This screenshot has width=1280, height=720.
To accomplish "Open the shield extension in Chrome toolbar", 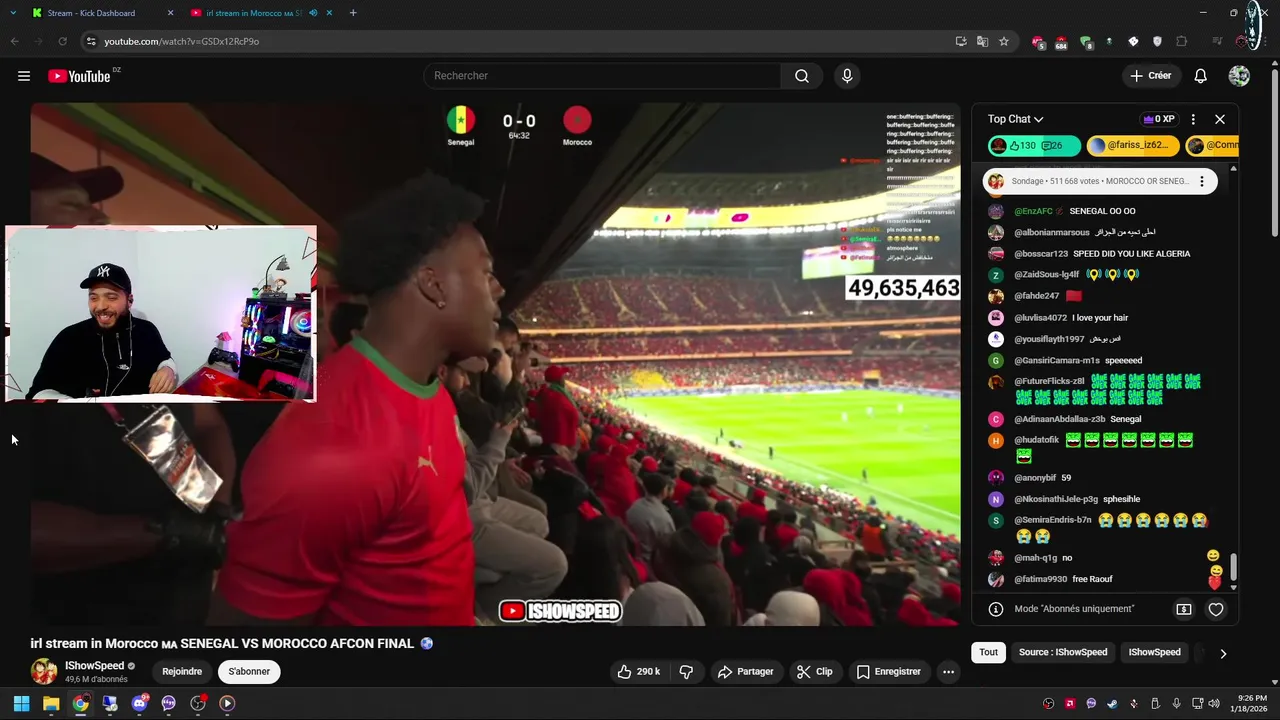I will coord(1157,41).
